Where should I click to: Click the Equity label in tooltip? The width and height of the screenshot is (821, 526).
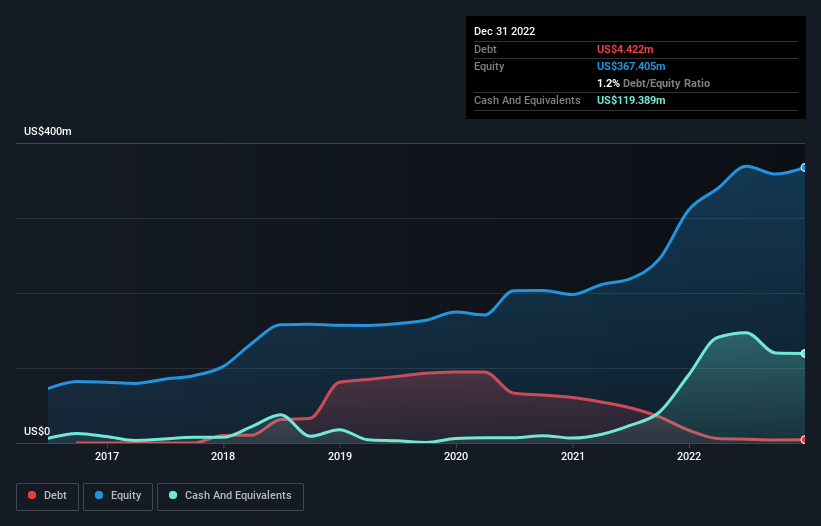[489, 66]
